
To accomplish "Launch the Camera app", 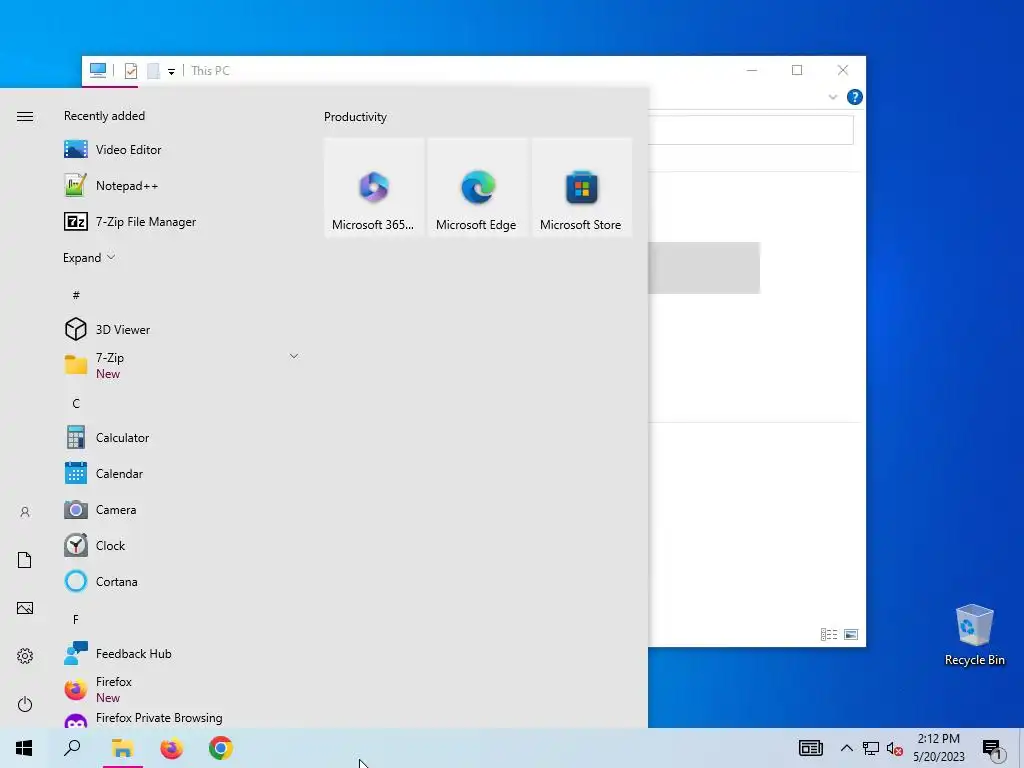I will click(x=182, y=509).
